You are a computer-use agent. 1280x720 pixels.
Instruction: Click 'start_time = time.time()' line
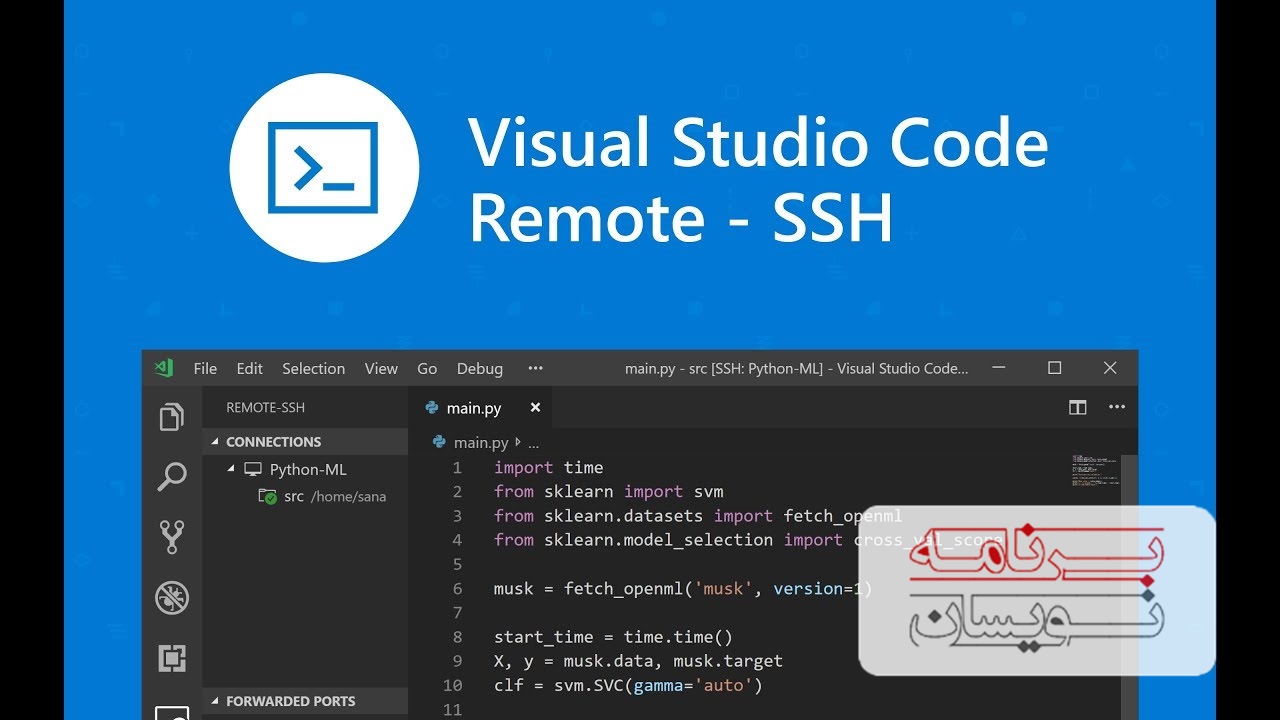613,637
